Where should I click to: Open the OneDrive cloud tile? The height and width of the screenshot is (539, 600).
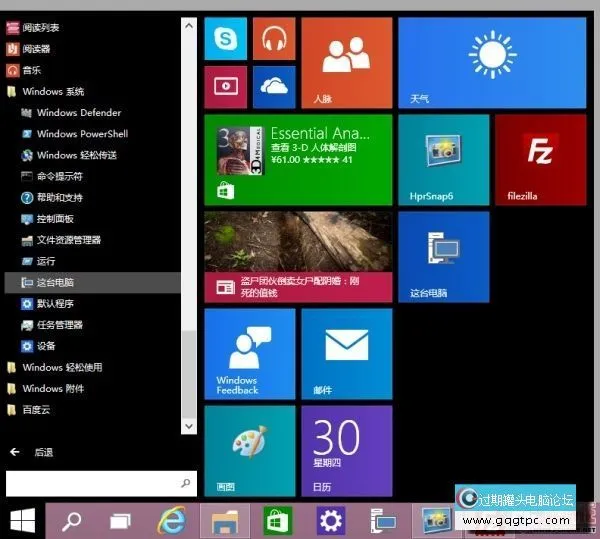point(274,87)
